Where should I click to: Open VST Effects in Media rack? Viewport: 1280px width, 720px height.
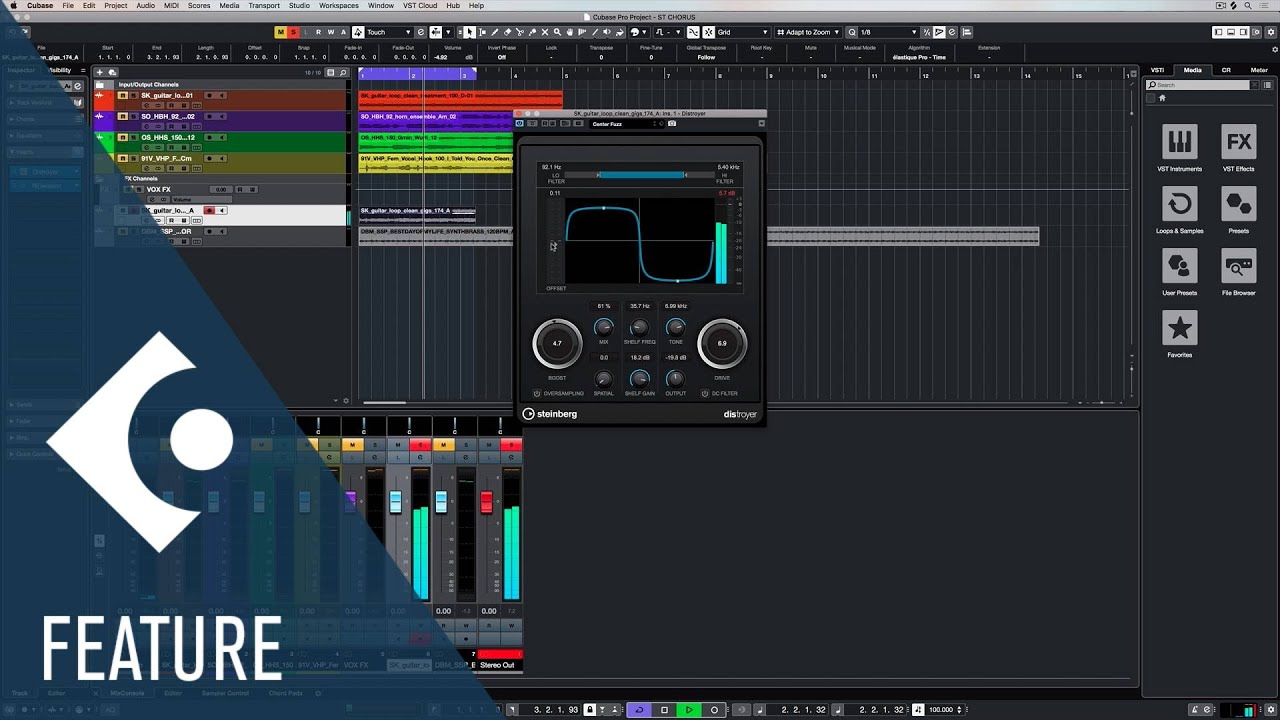pos(1239,149)
